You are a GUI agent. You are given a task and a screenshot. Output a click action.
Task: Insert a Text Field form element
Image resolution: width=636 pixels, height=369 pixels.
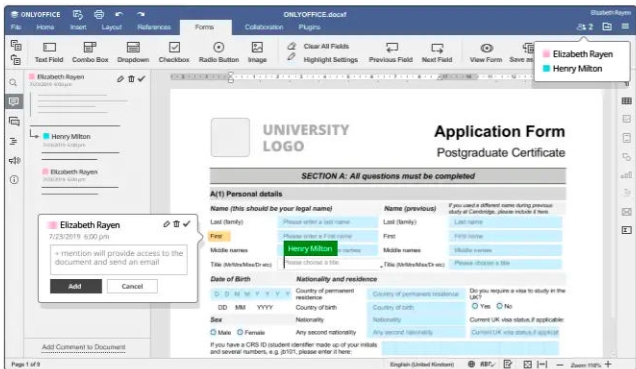49,53
